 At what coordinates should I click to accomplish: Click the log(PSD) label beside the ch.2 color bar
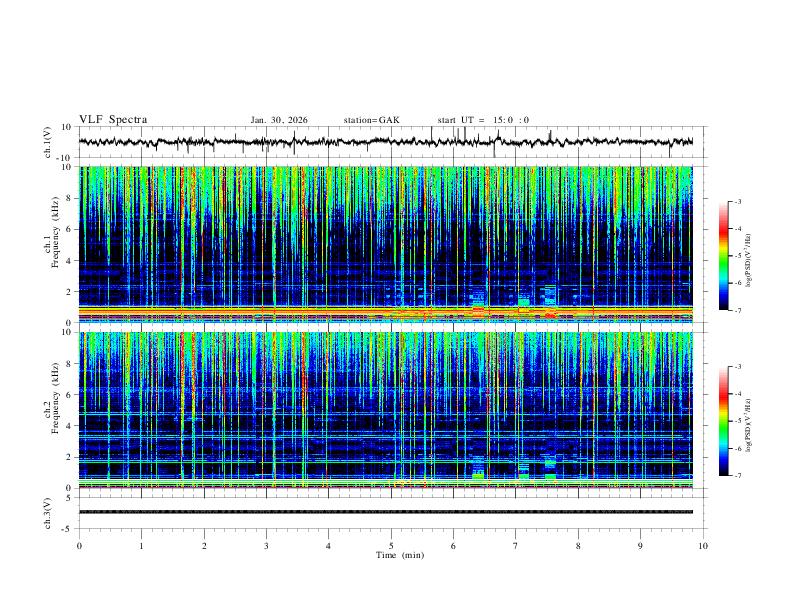tap(749, 426)
